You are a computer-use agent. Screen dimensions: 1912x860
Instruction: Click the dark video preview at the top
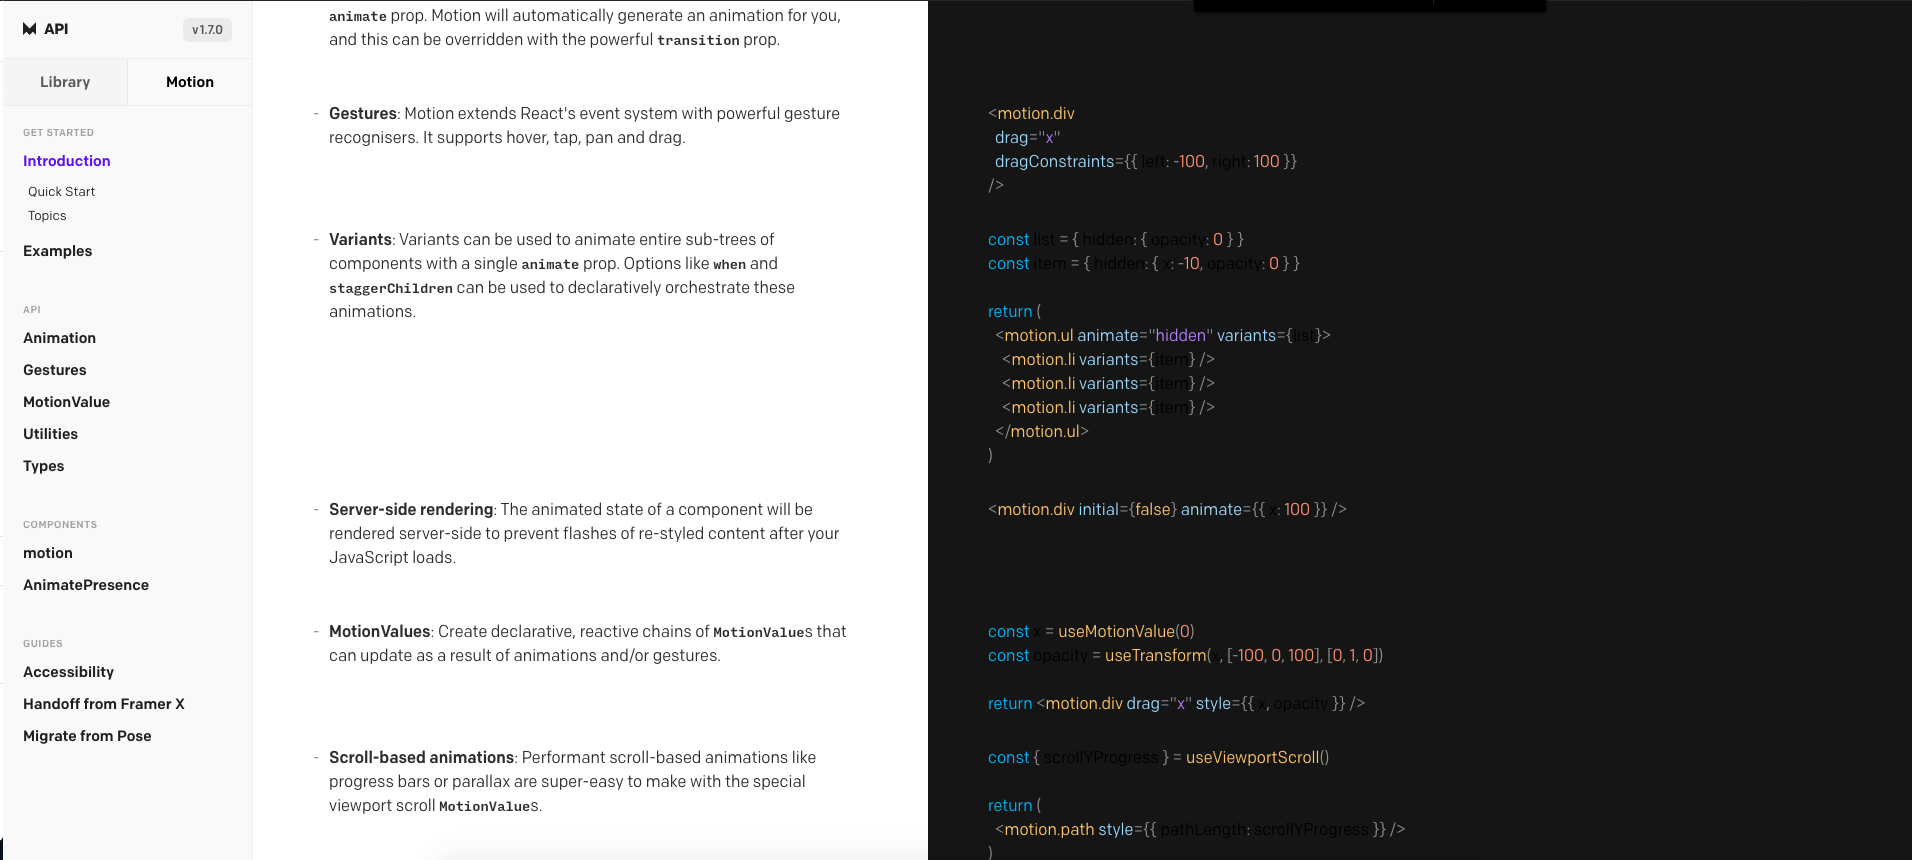click(1369, 5)
